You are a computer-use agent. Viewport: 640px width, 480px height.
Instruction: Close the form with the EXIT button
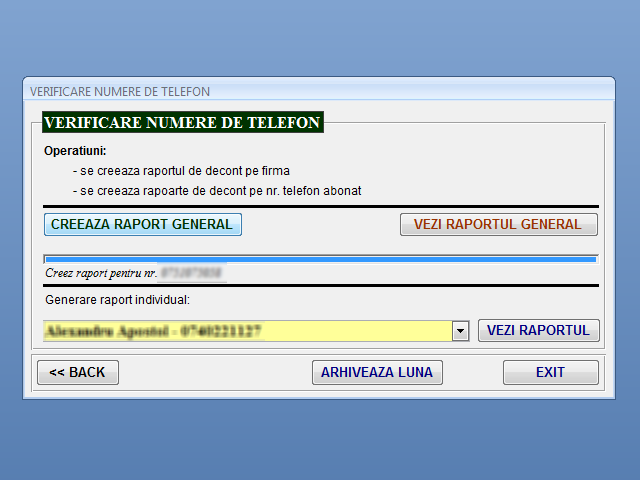[550, 373]
